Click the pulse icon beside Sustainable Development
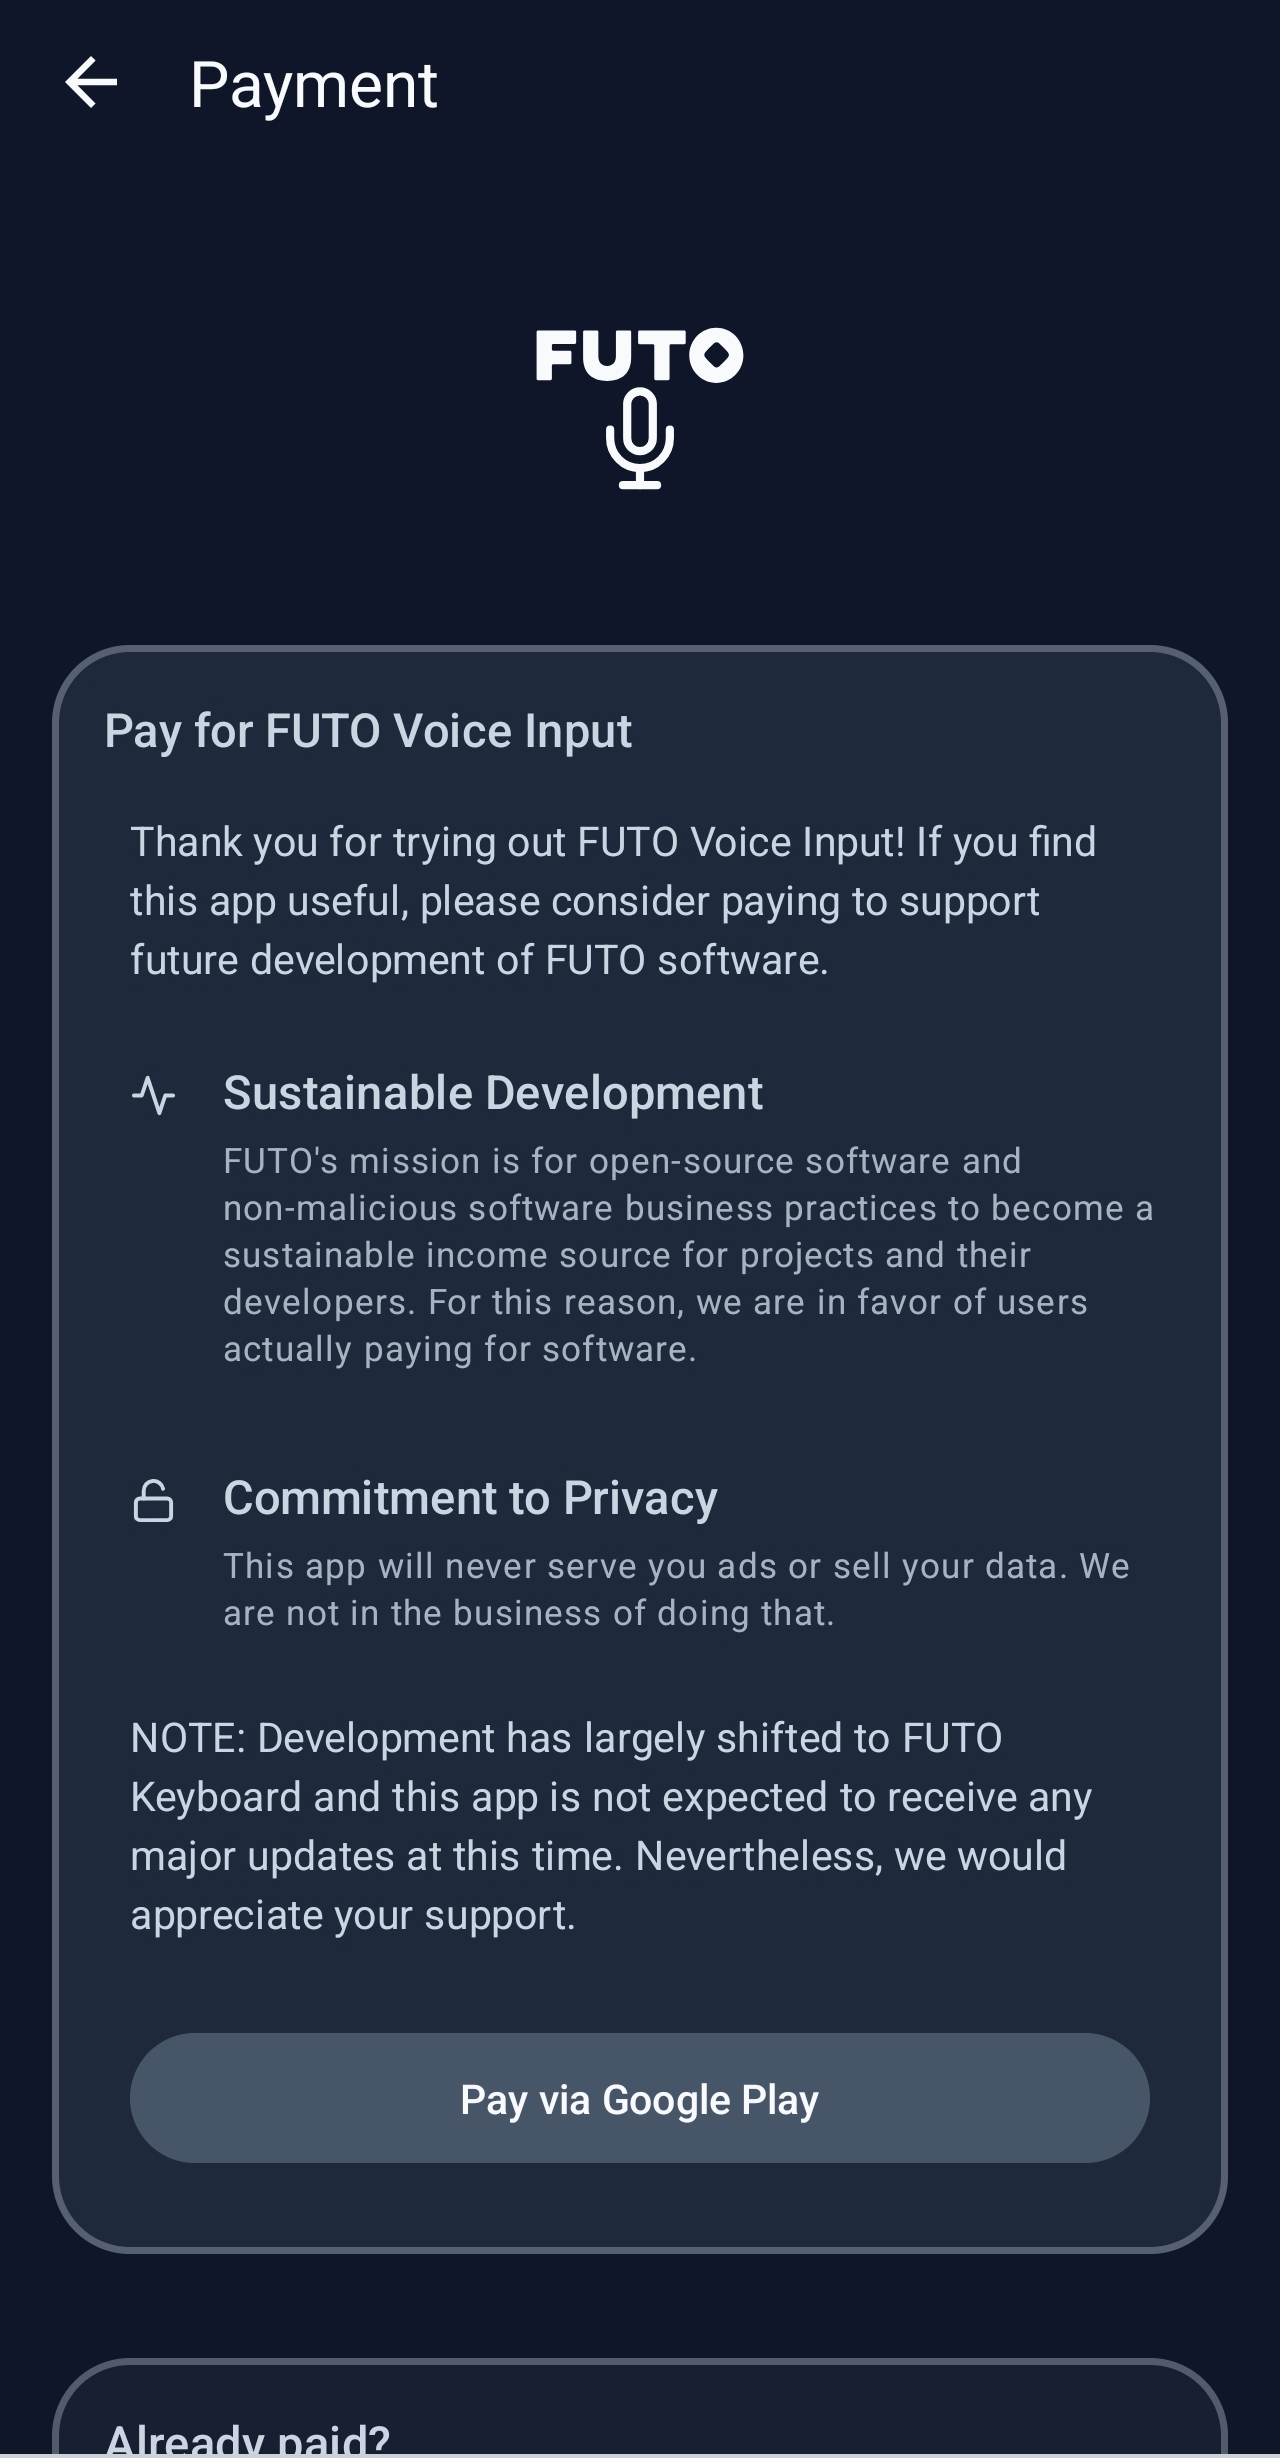This screenshot has height=2458, width=1280. pyautogui.click(x=153, y=1095)
